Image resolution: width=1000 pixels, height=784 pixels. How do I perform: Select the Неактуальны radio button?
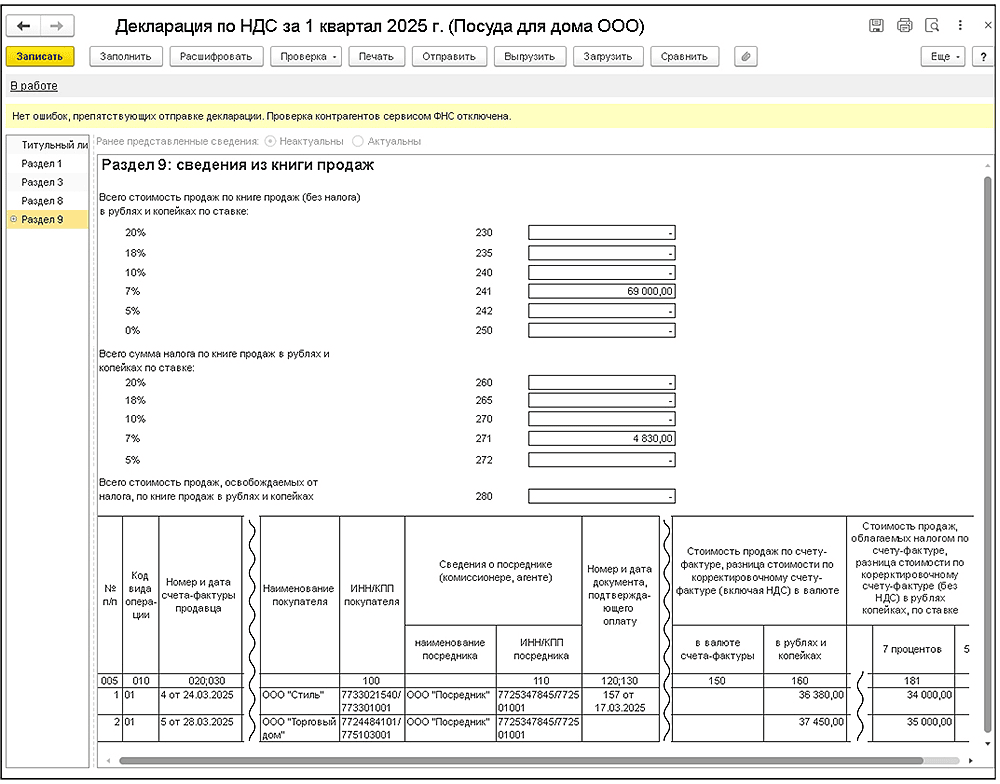pos(271,142)
